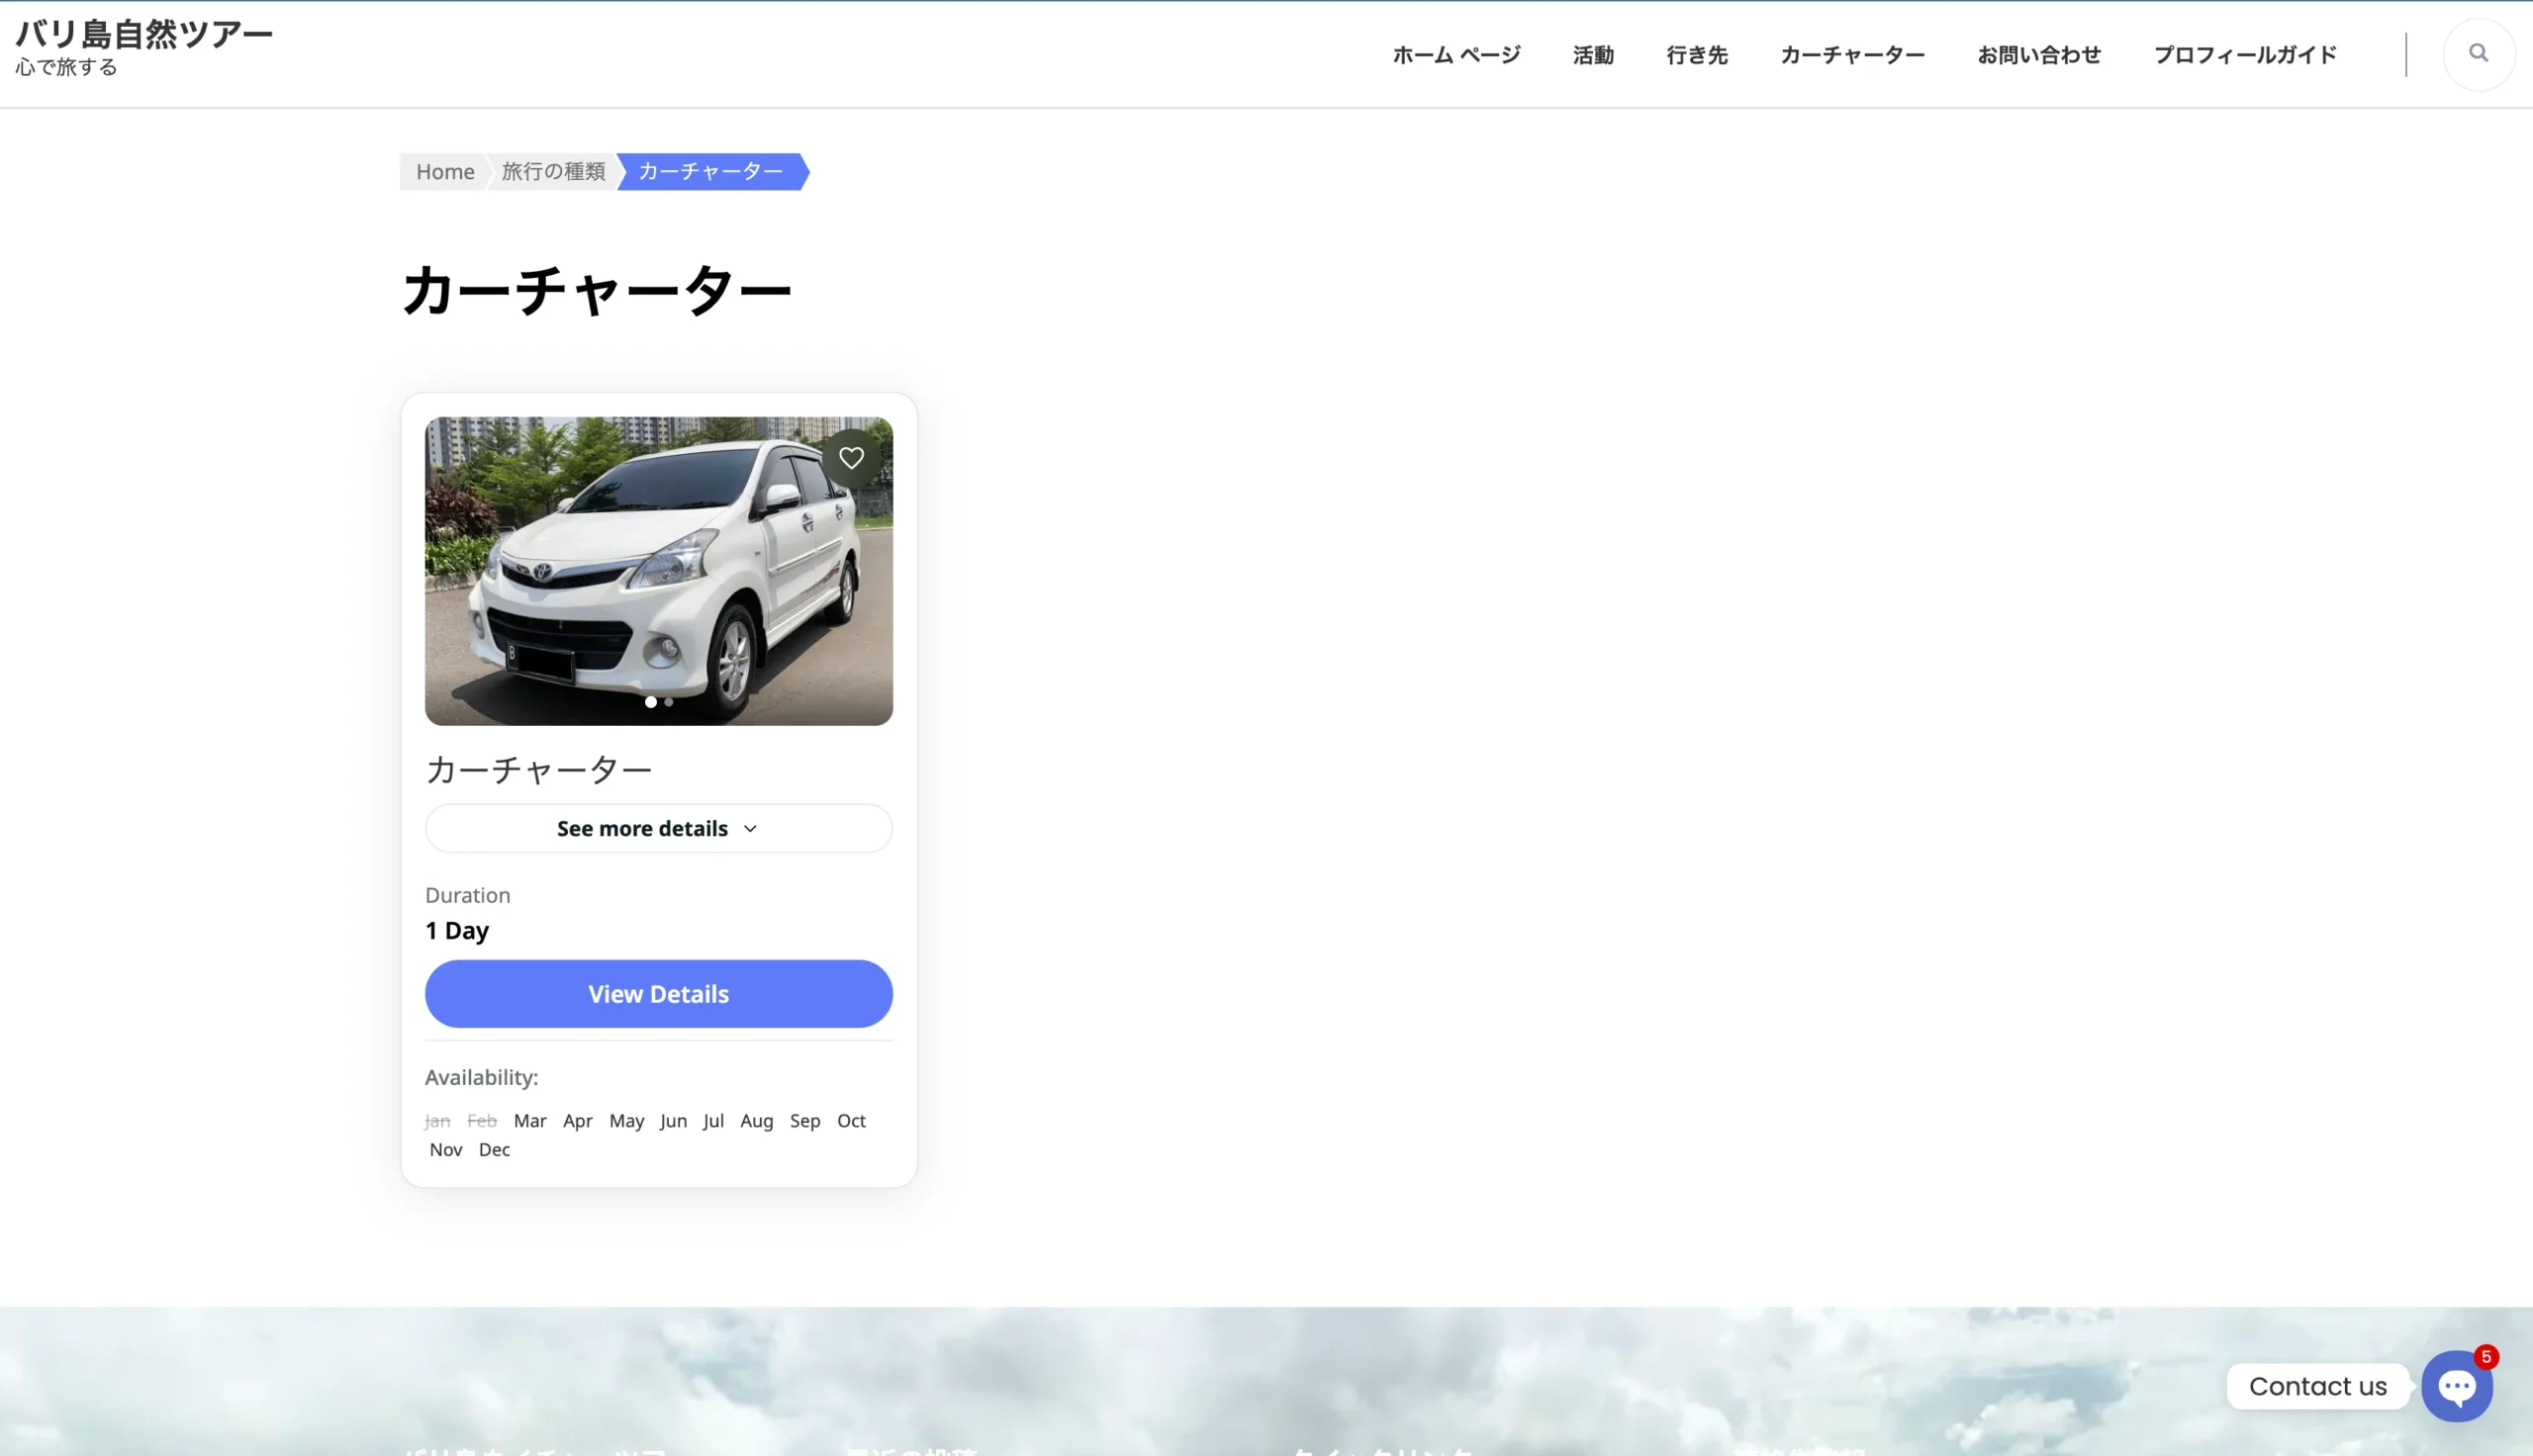Screen dimensions: 2533x1456
Task: Click the Contact us label
Action: click(x=2316, y=1387)
